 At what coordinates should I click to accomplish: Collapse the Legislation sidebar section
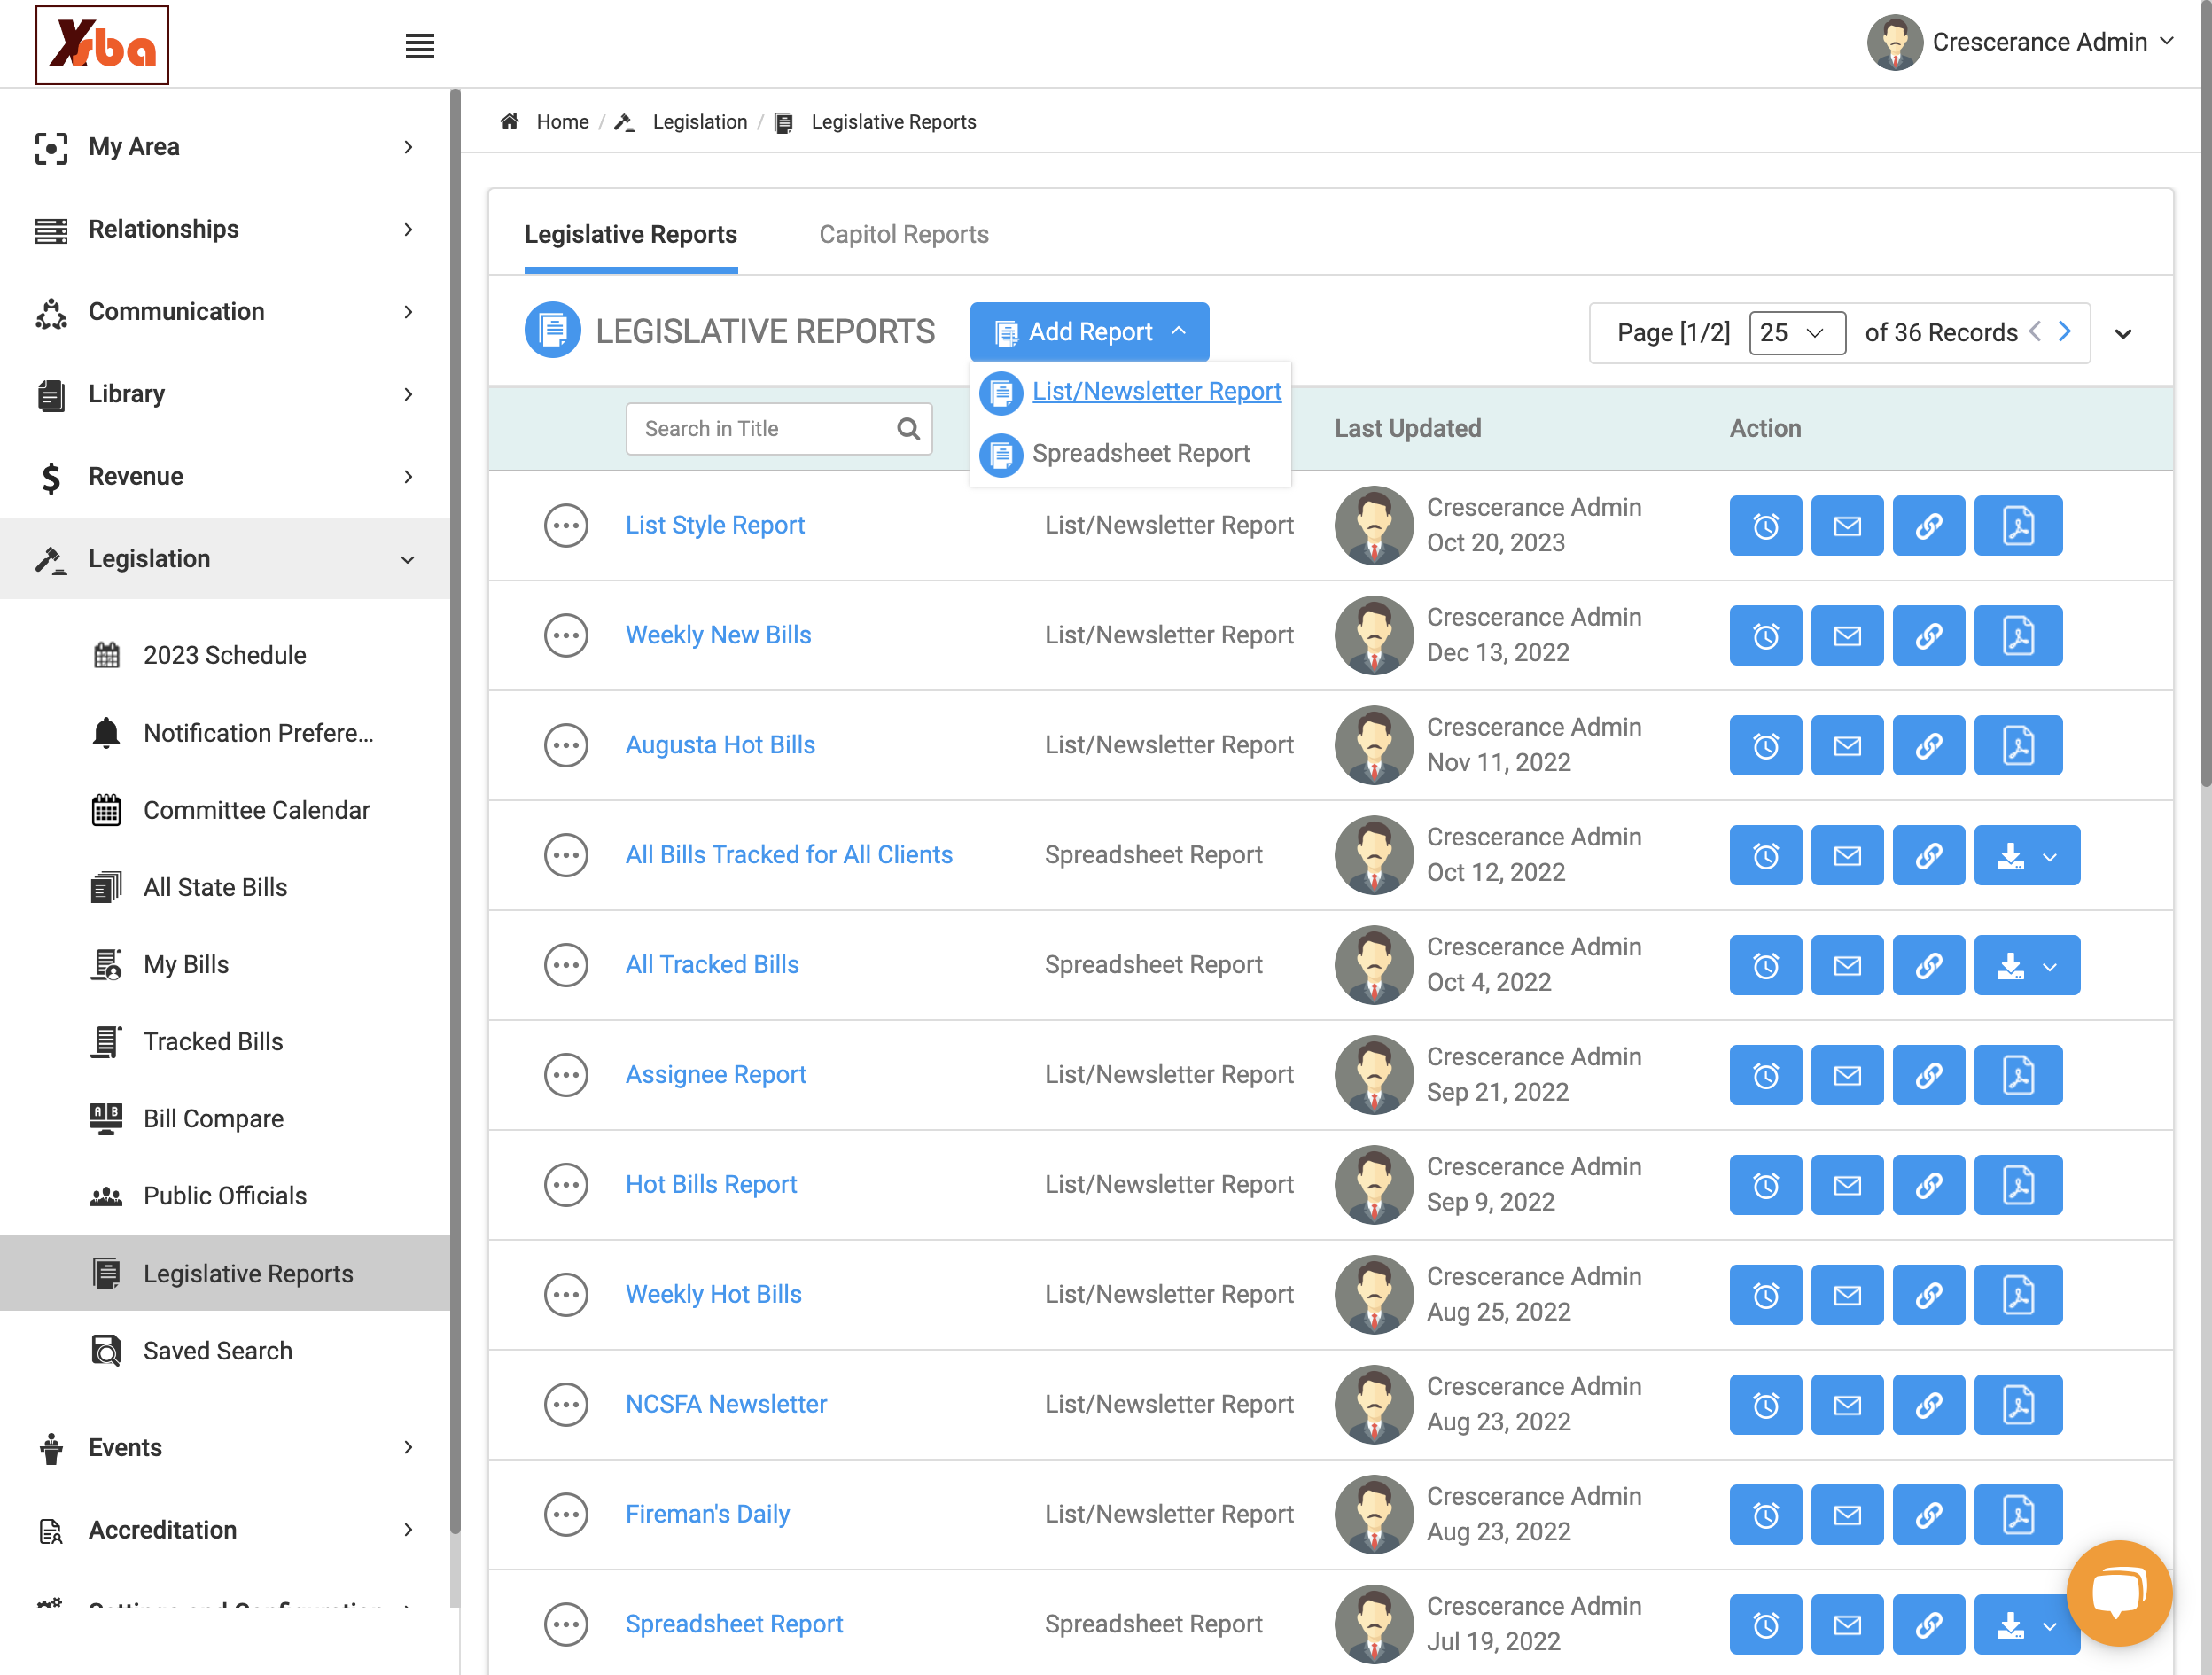[225, 559]
